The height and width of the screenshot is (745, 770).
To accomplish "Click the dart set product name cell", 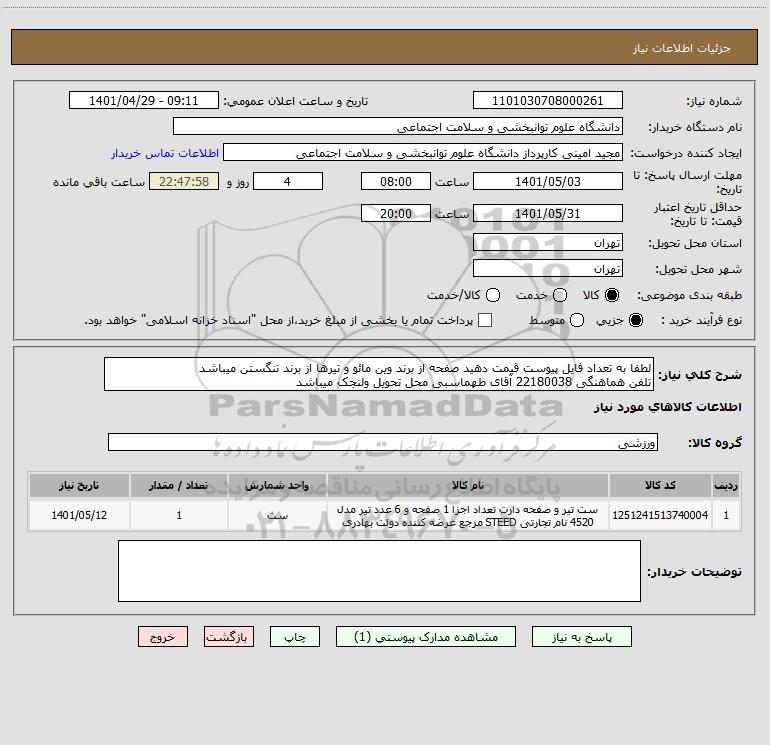I will pyautogui.click(x=468, y=515).
